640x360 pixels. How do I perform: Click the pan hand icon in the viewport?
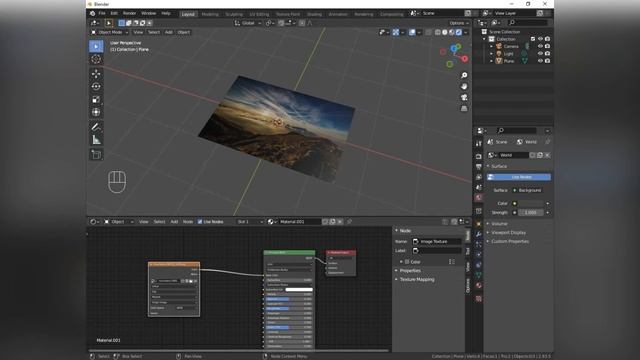[464, 87]
